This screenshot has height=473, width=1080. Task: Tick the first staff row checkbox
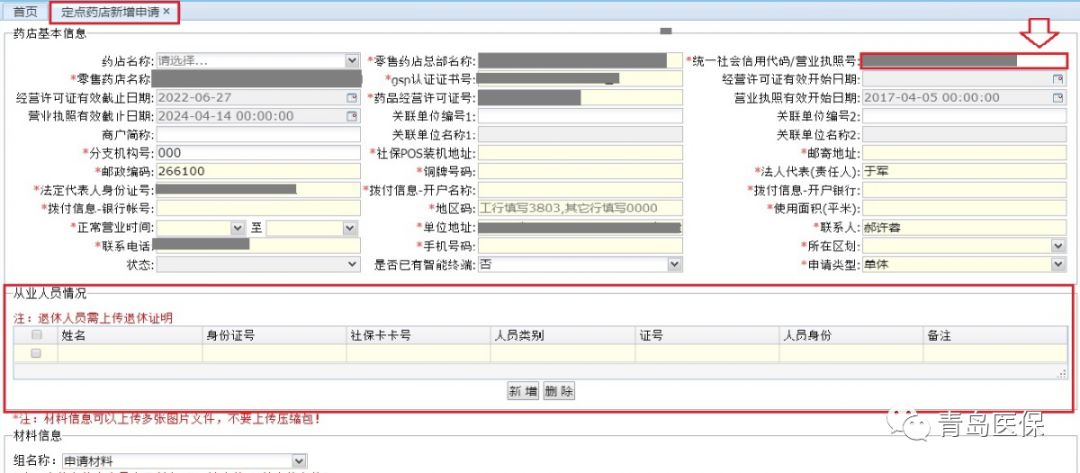(37, 354)
